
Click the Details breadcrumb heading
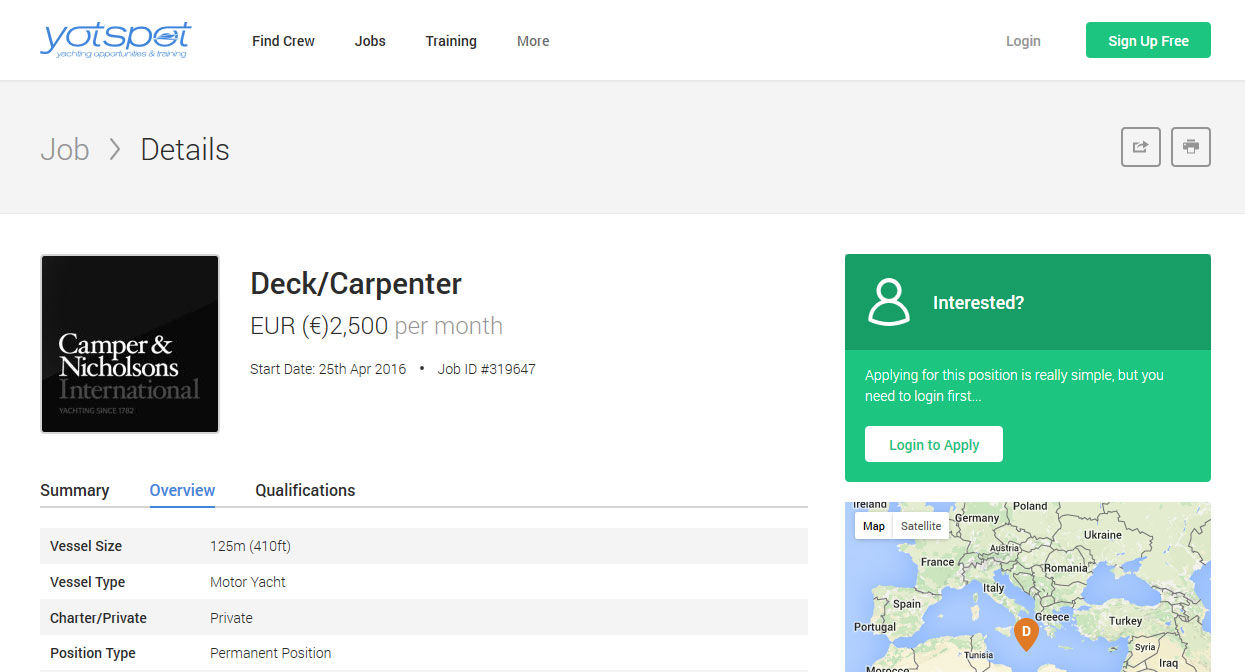click(185, 149)
